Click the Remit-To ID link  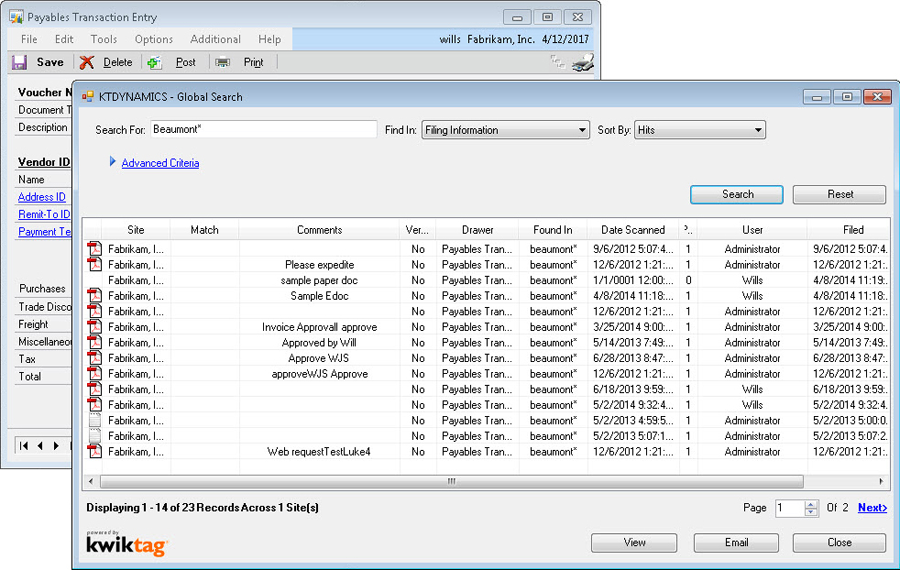tap(44, 214)
